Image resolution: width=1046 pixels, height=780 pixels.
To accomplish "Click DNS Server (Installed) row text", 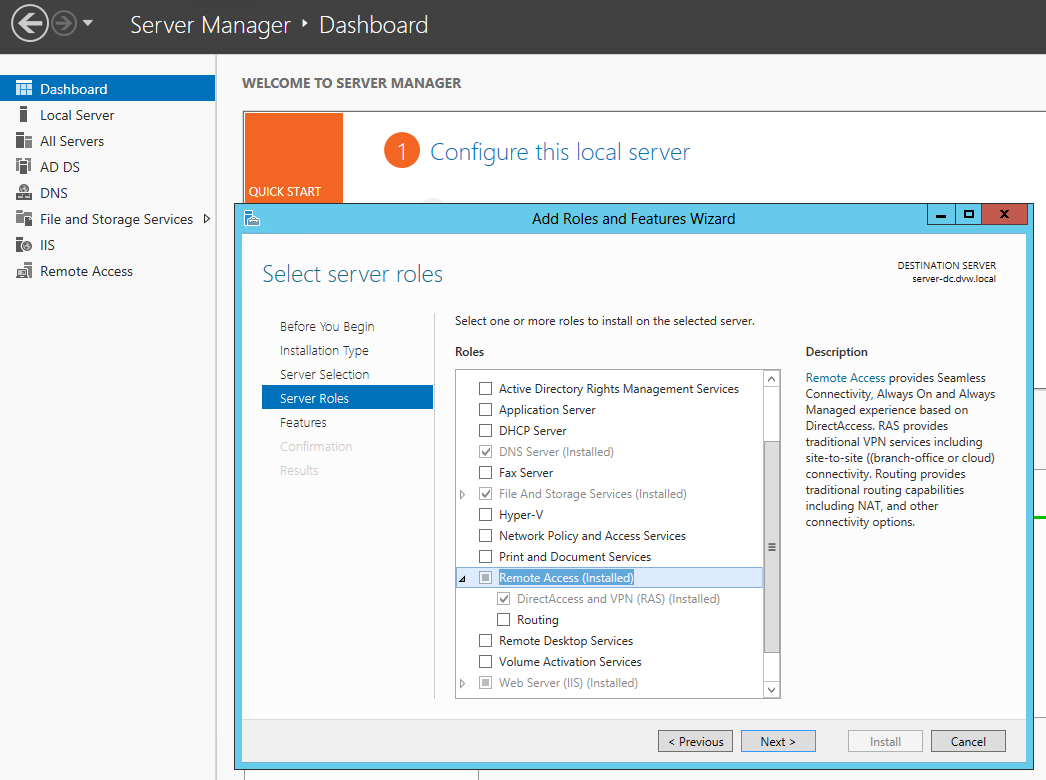I will coord(556,452).
